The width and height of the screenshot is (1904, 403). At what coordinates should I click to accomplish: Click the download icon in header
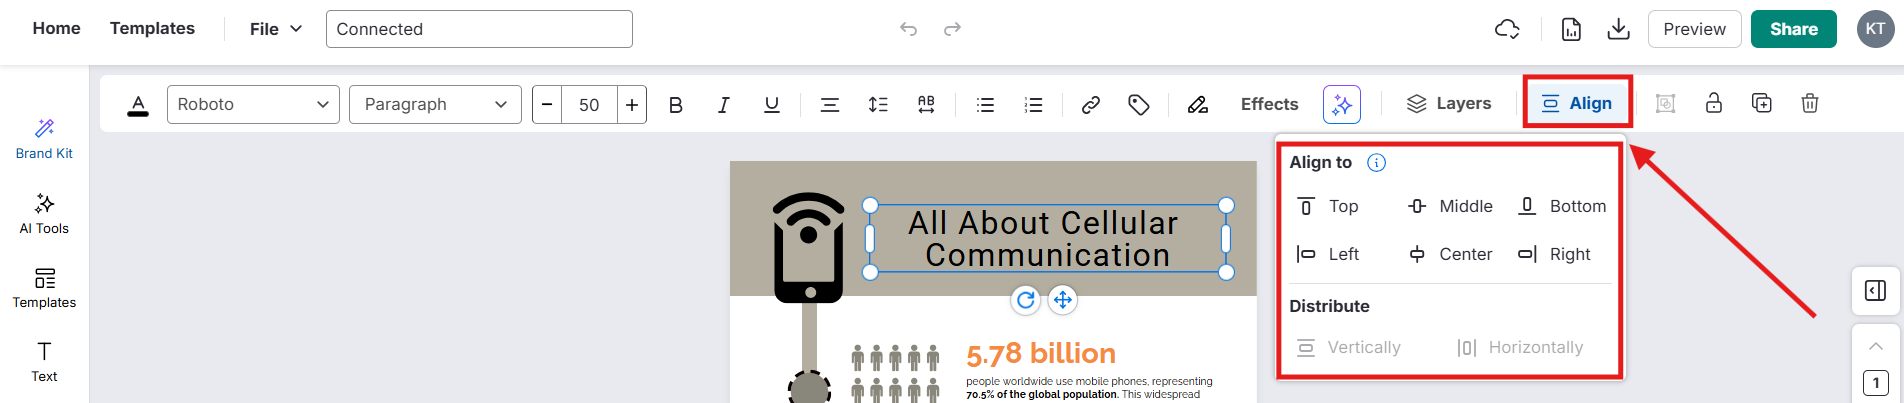pyautogui.click(x=1618, y=29)
